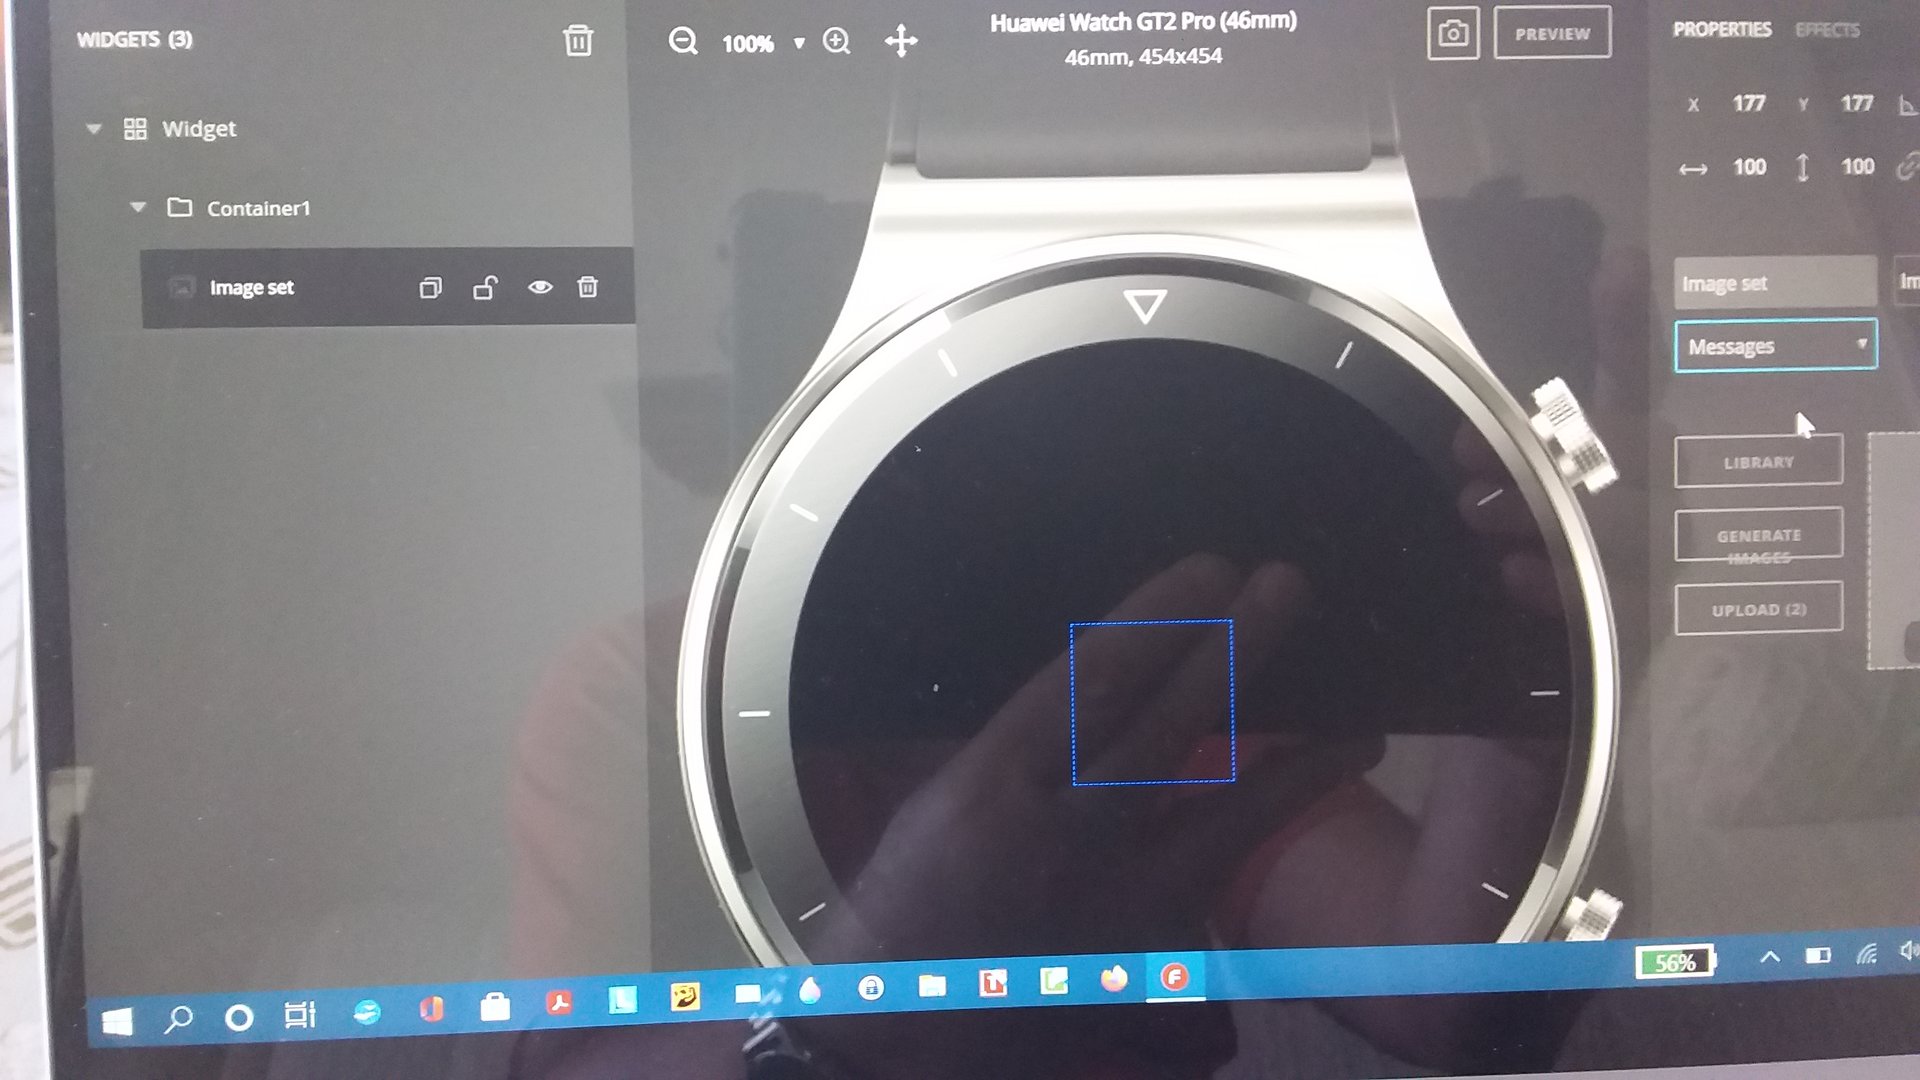Open Task View on taskbar

point(300,1014)
